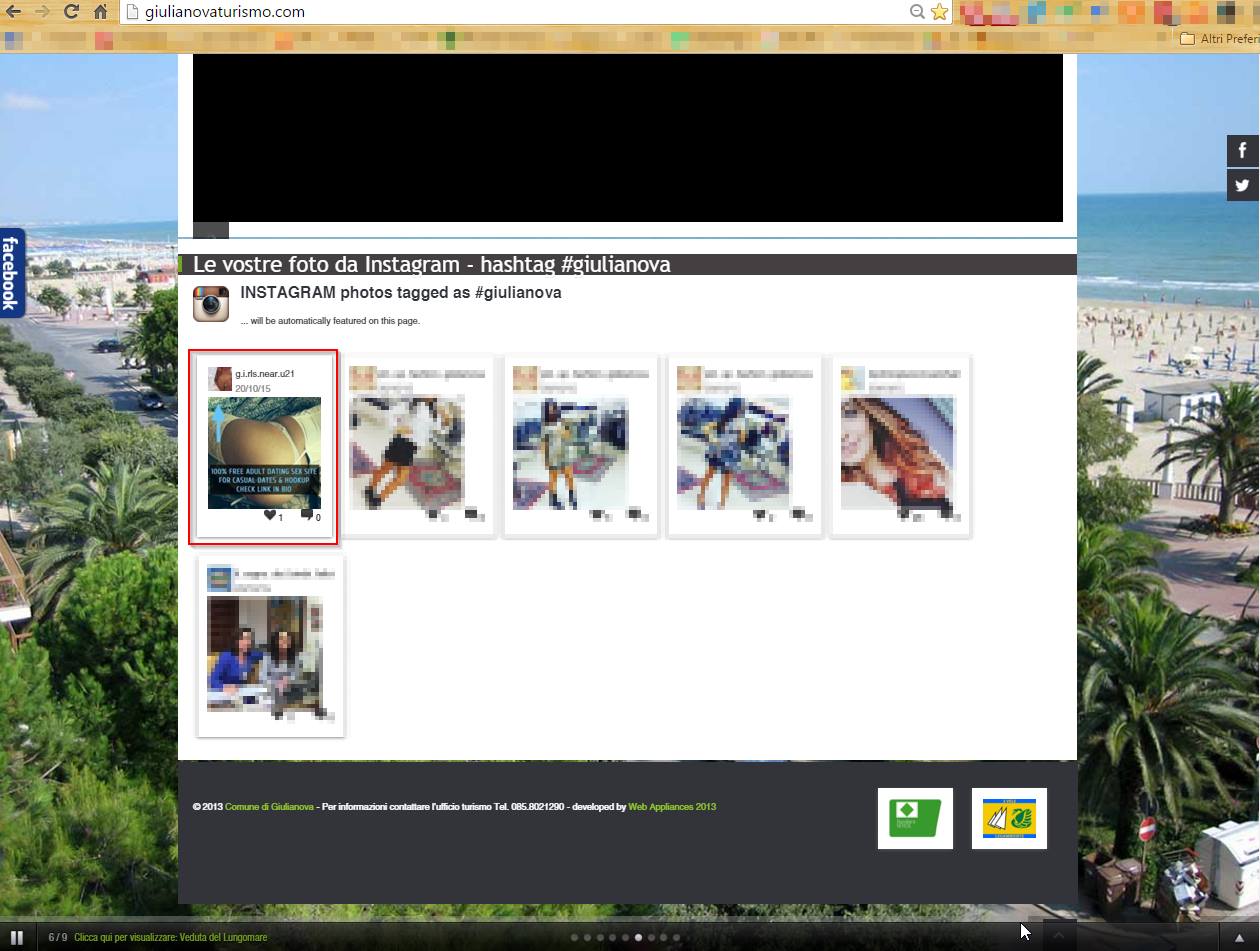Bookmark this page with the star
The height and width of the screenshot is (951, 1260).
click(939, 12)
